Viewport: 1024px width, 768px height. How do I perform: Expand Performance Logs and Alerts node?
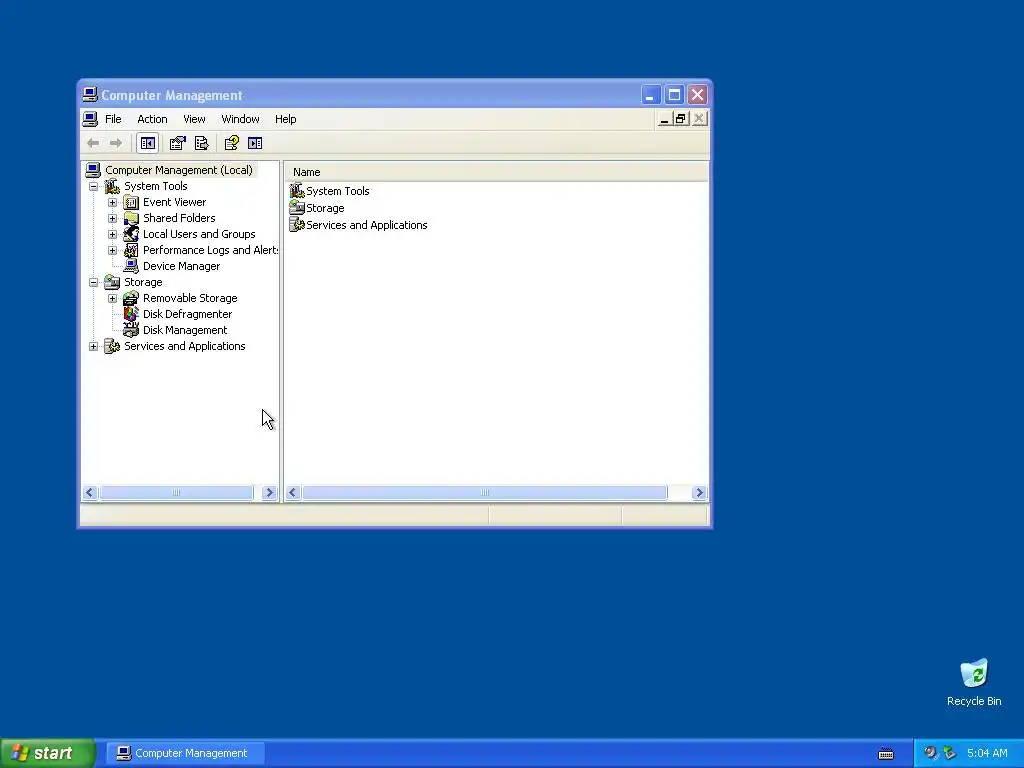click(x=112, y=250)
